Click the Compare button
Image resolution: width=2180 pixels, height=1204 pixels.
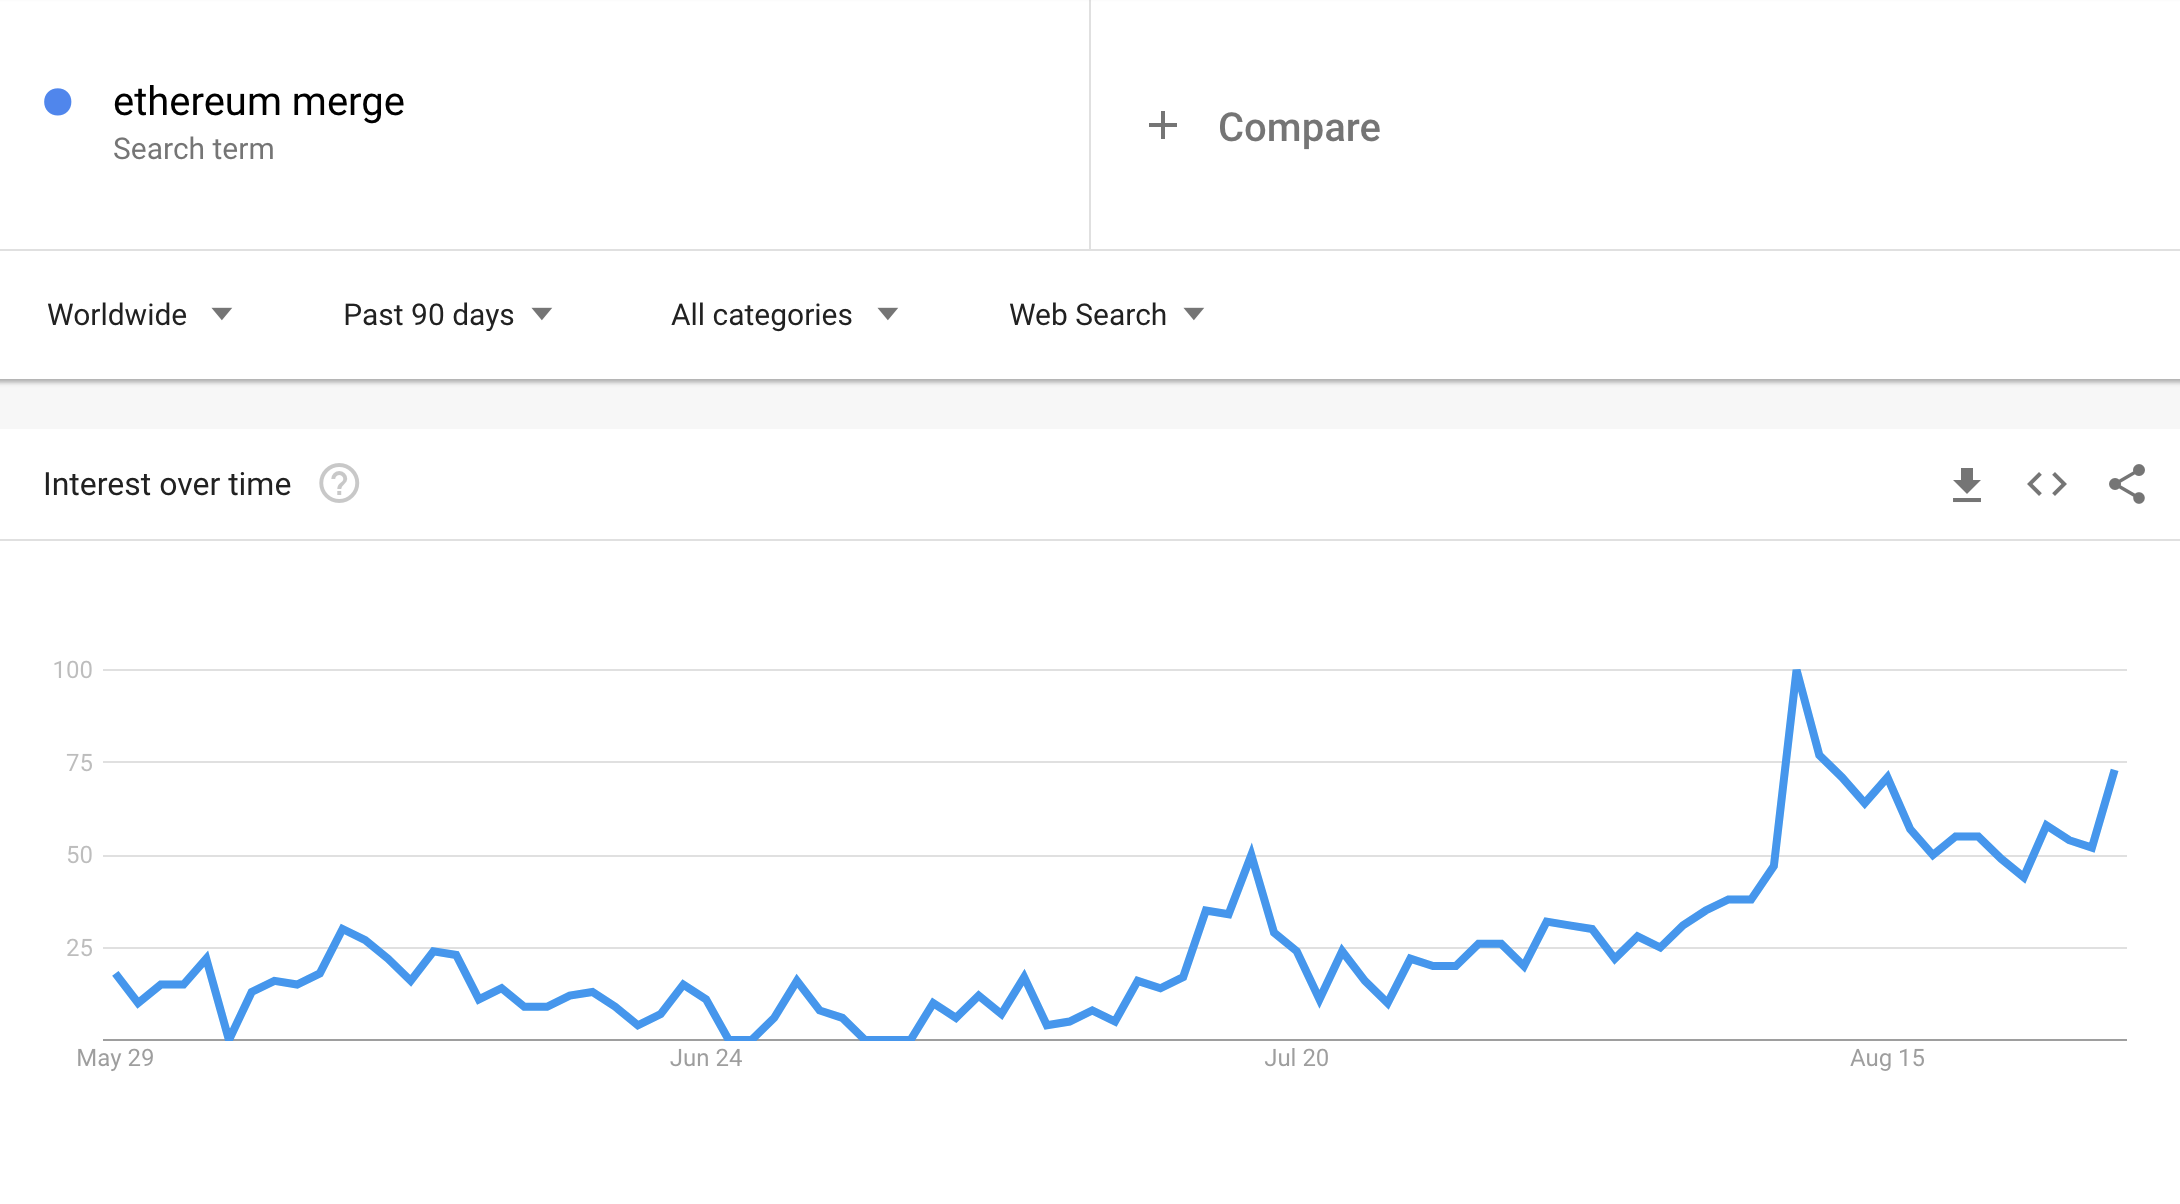(1298, 128)
